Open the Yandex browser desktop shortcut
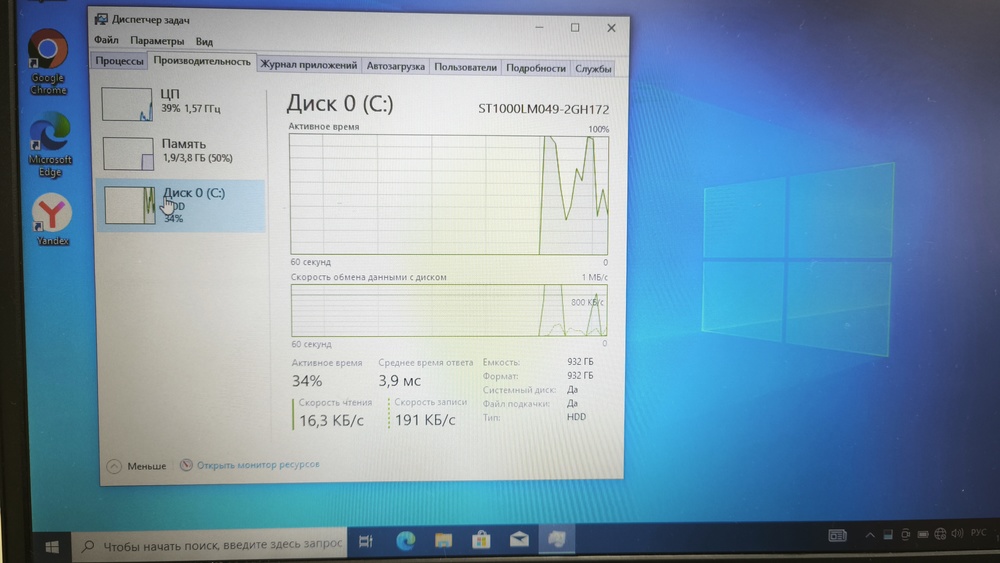Screen dimensions: 1000x563 (52, 219)
